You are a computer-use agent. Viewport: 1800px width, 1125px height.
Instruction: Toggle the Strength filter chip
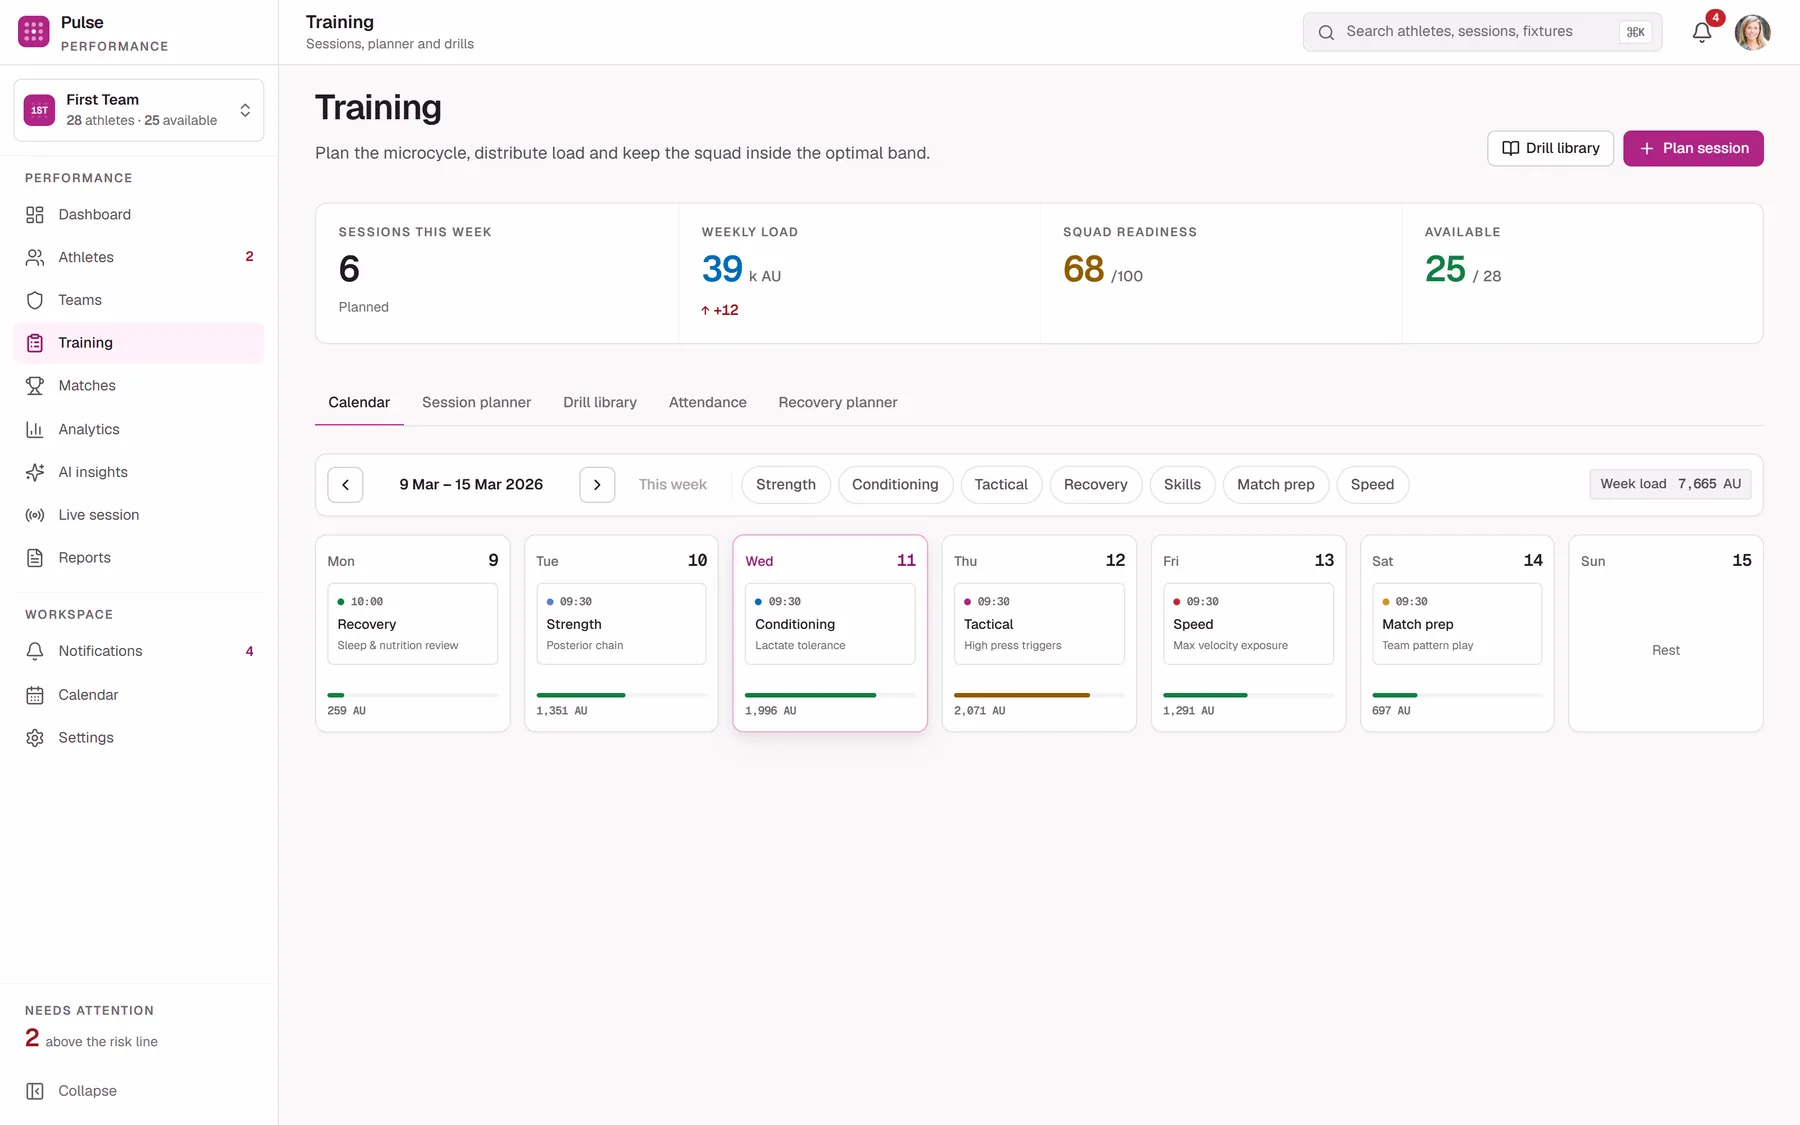(786, 485)
